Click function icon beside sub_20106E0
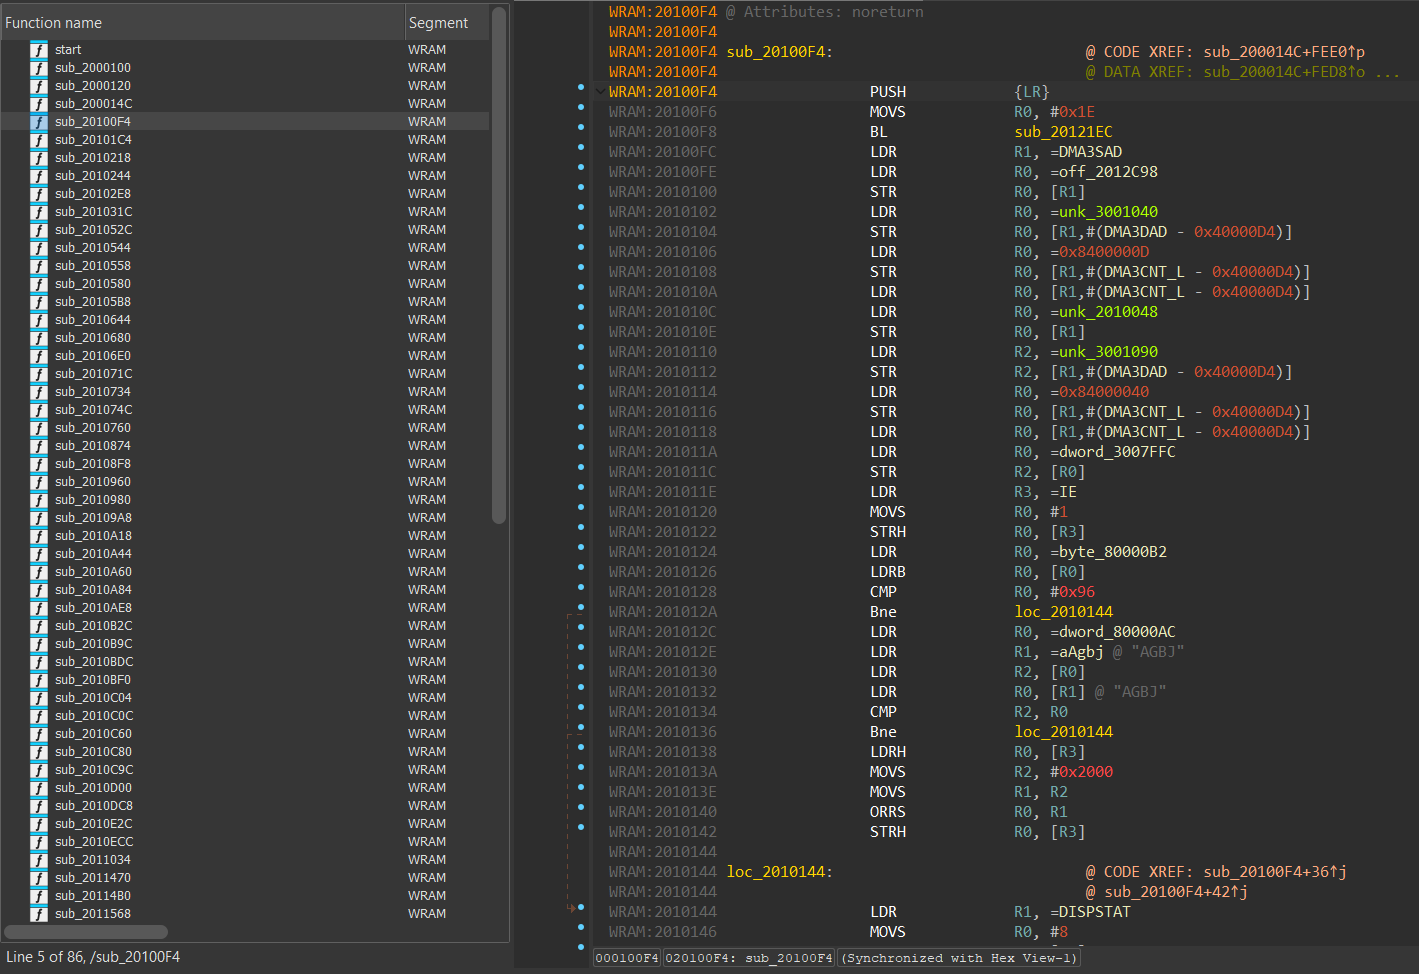Screen dimensions: 1419x974 click(x=39, y=356)
